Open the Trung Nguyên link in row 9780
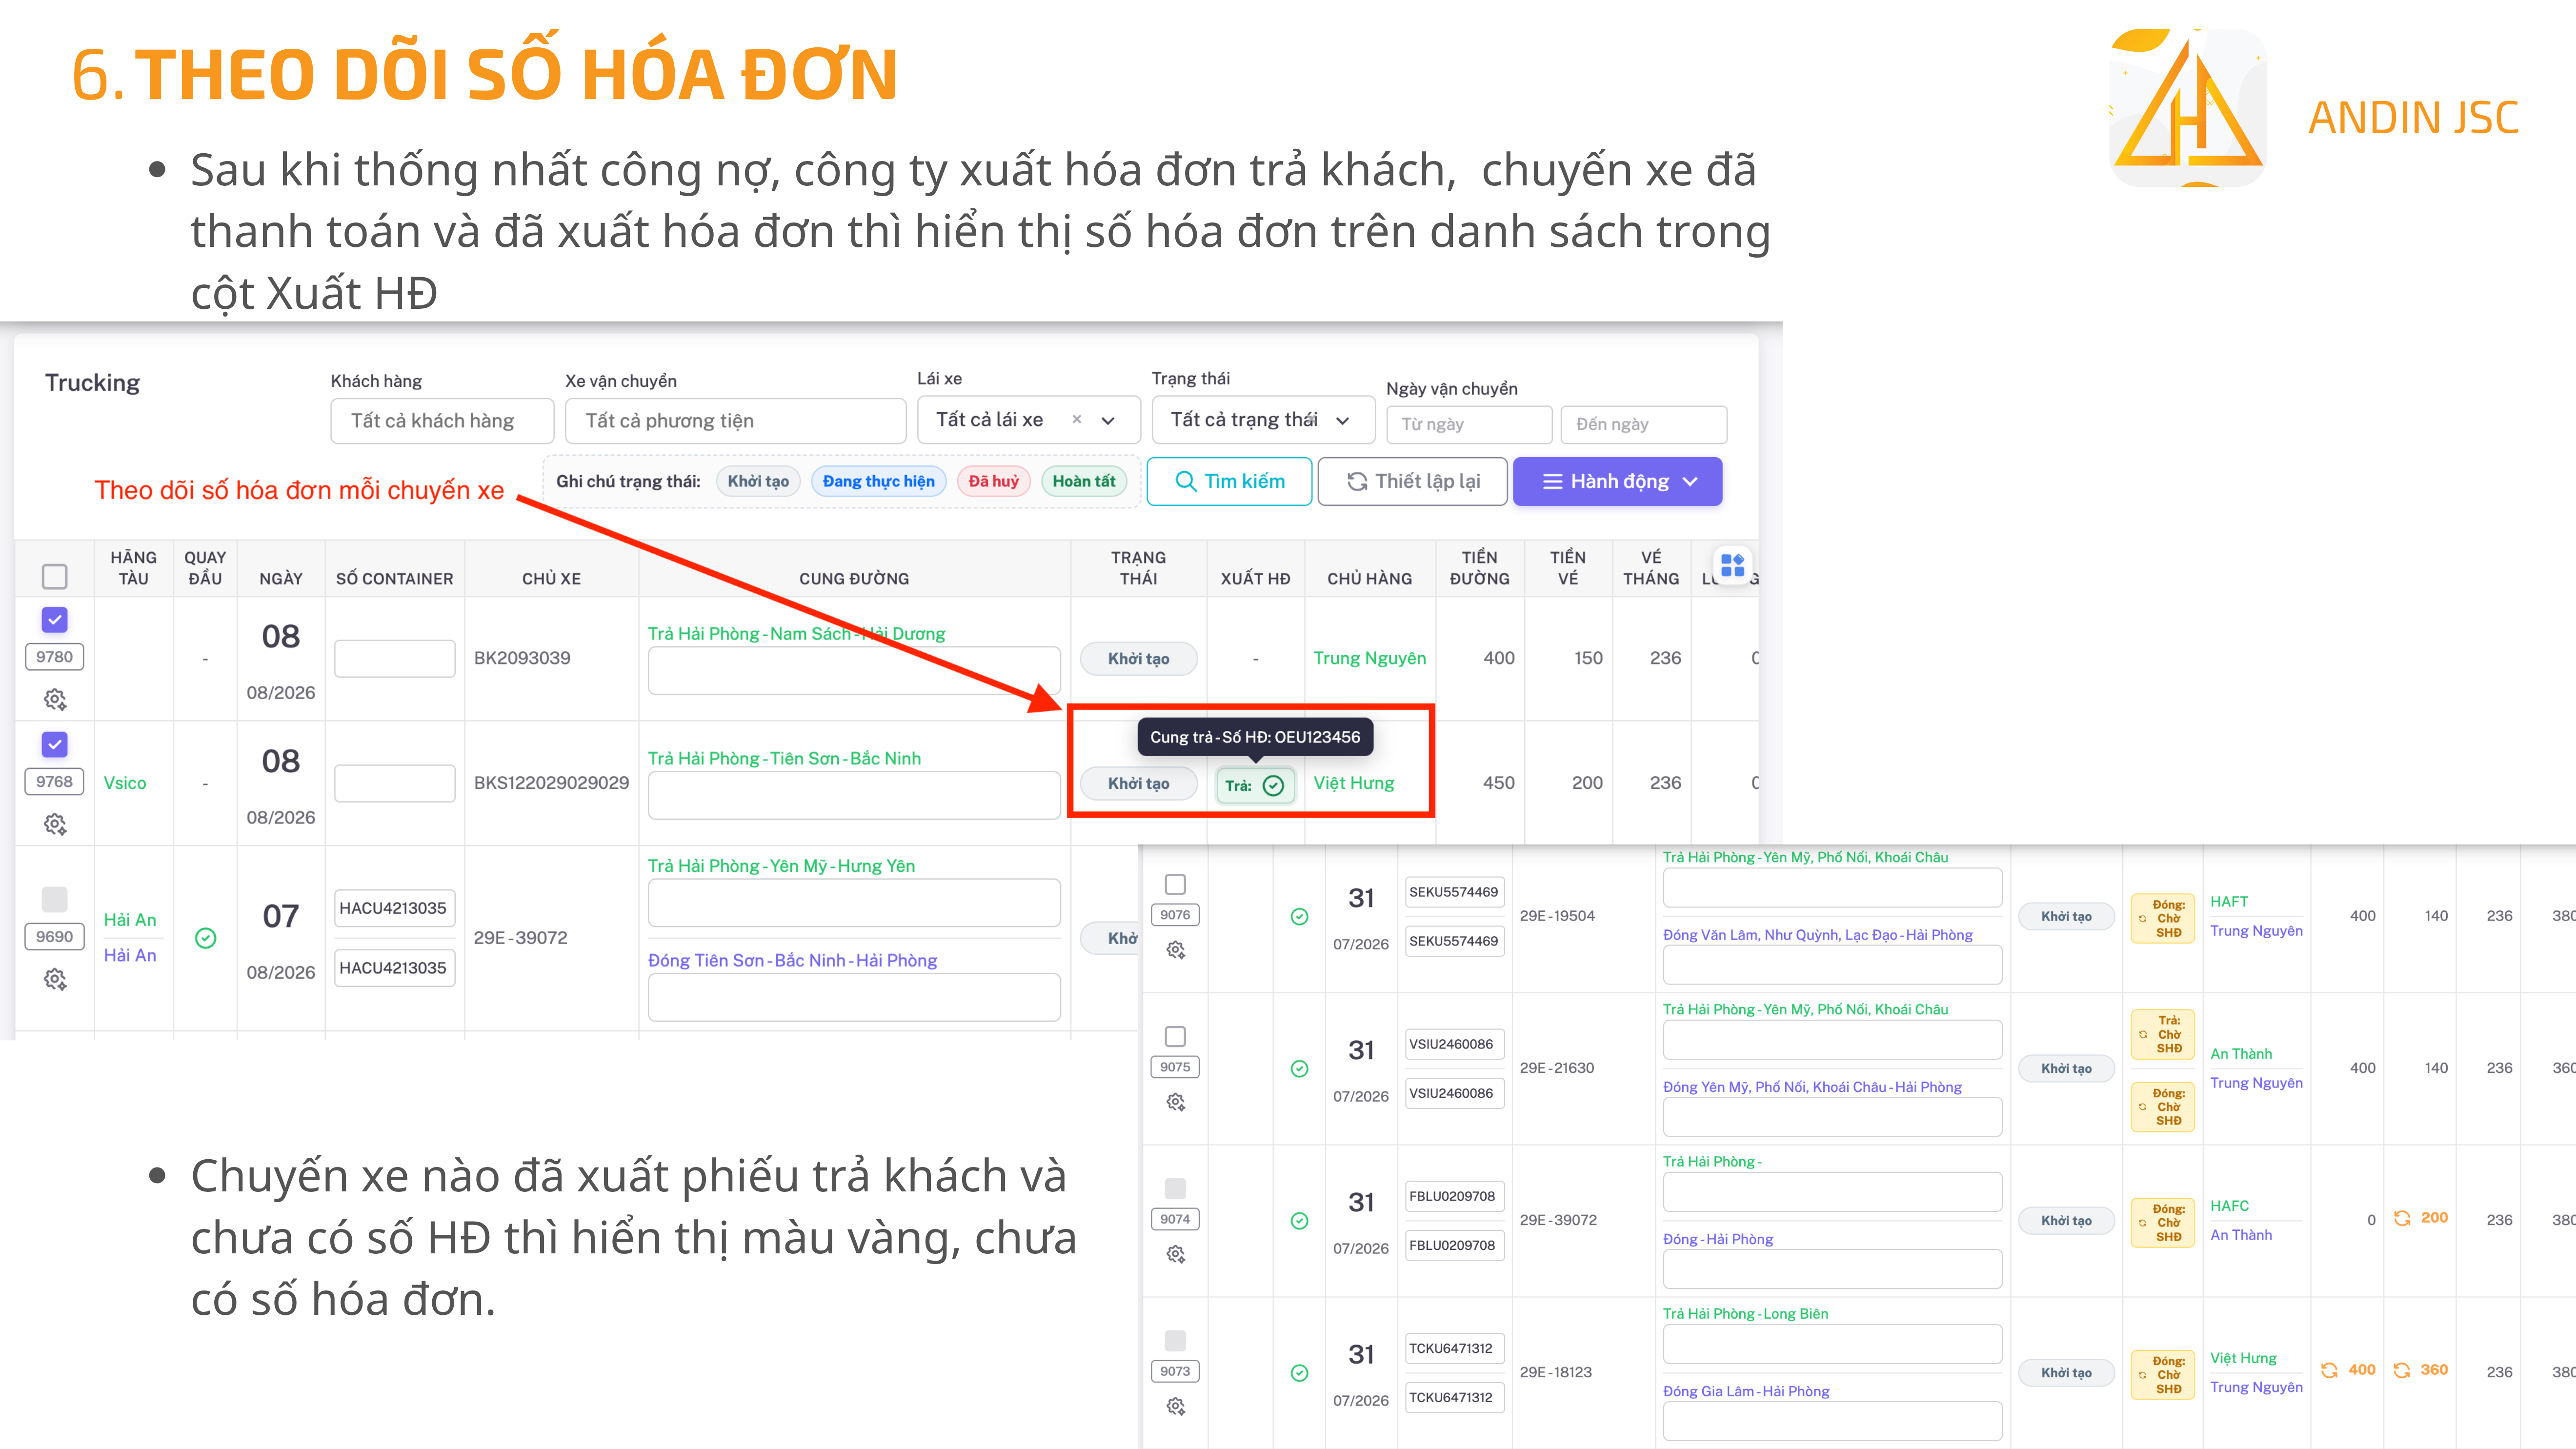 pos(1369,658)
